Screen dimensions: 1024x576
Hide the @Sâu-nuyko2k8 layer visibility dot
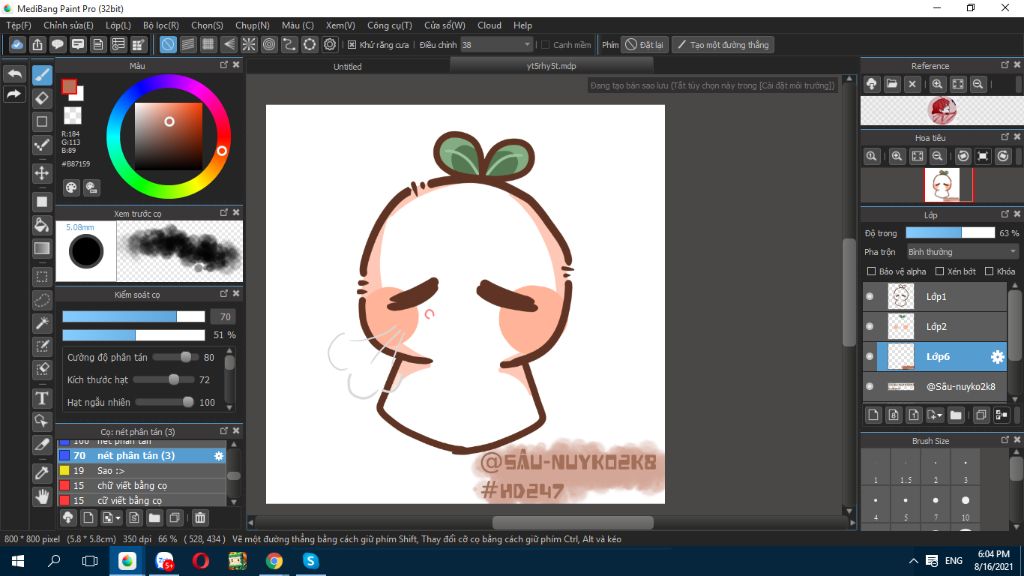pyautogui.click(x=869, y=387)
